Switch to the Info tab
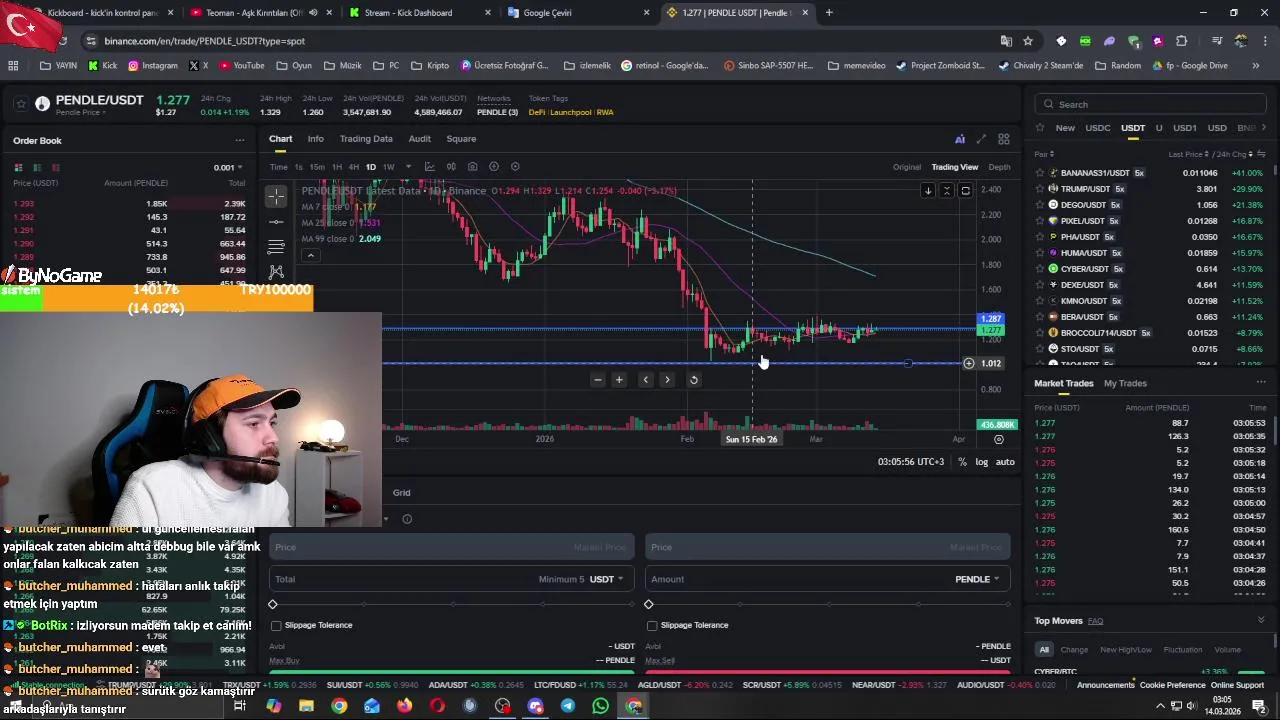The height and width of the screenshot is (720, 1280). tap(316, 139)
